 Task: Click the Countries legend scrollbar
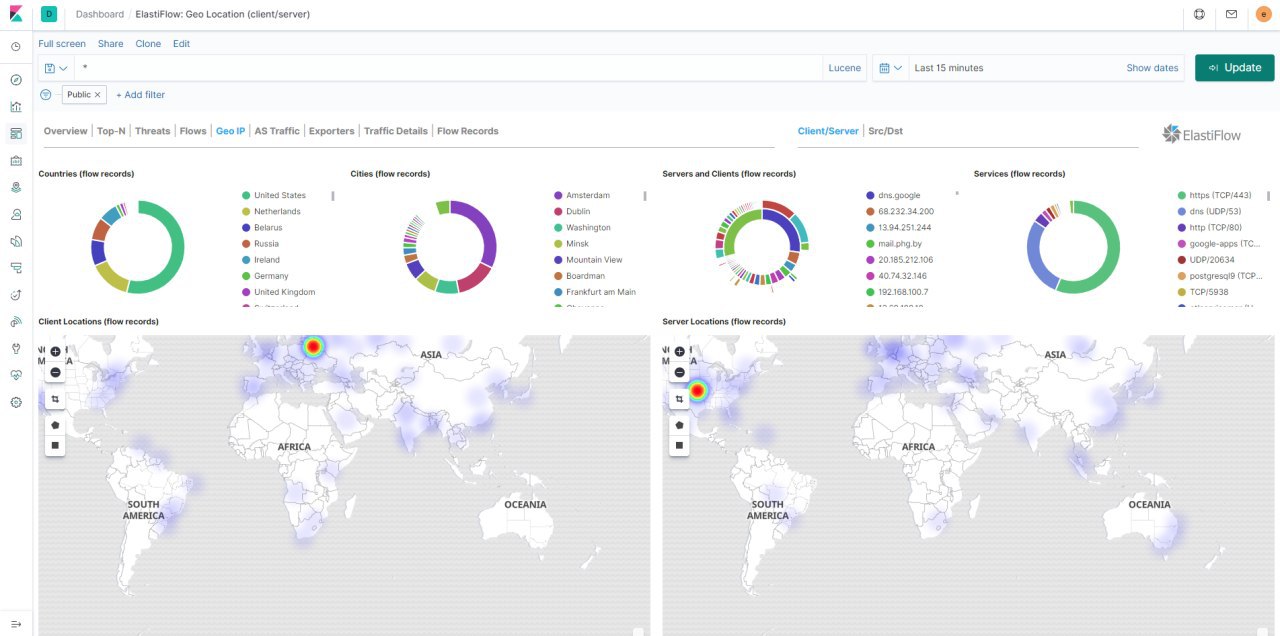coord(333,196)
